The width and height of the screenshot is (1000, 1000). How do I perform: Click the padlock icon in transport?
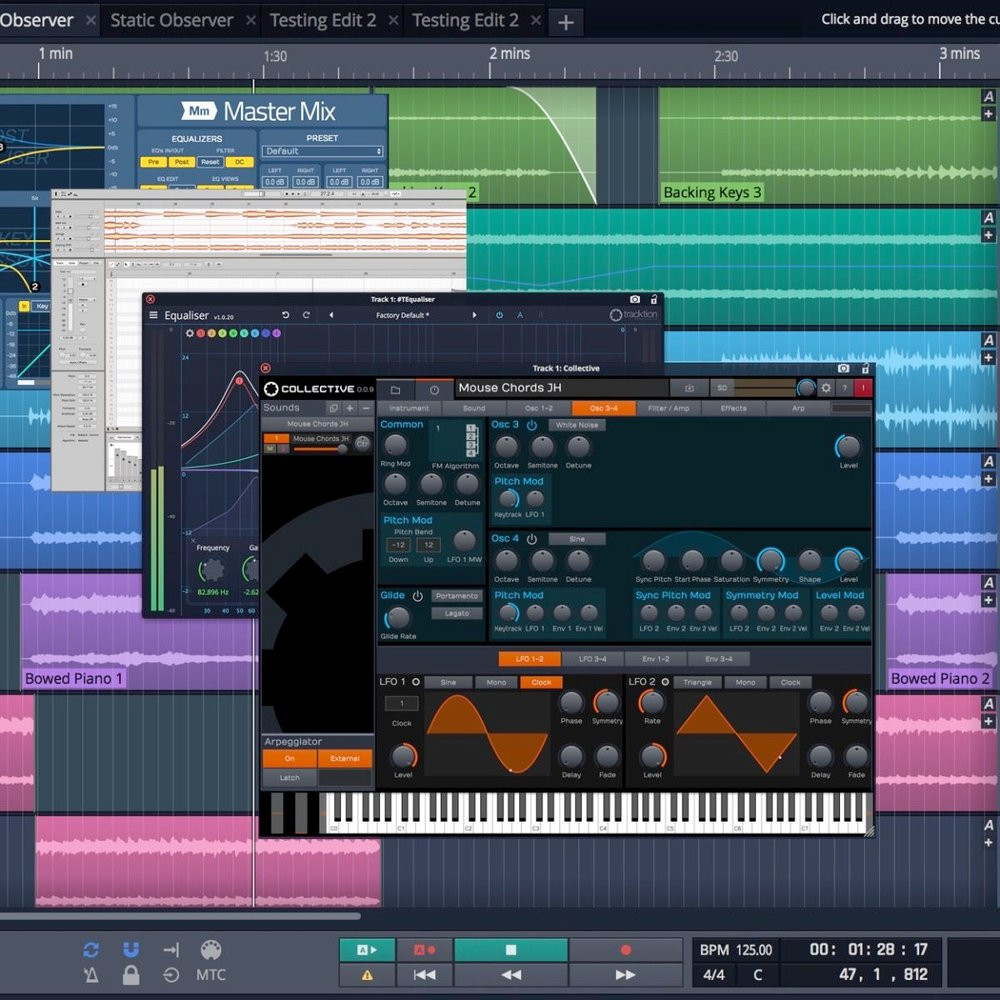[131, 974]
